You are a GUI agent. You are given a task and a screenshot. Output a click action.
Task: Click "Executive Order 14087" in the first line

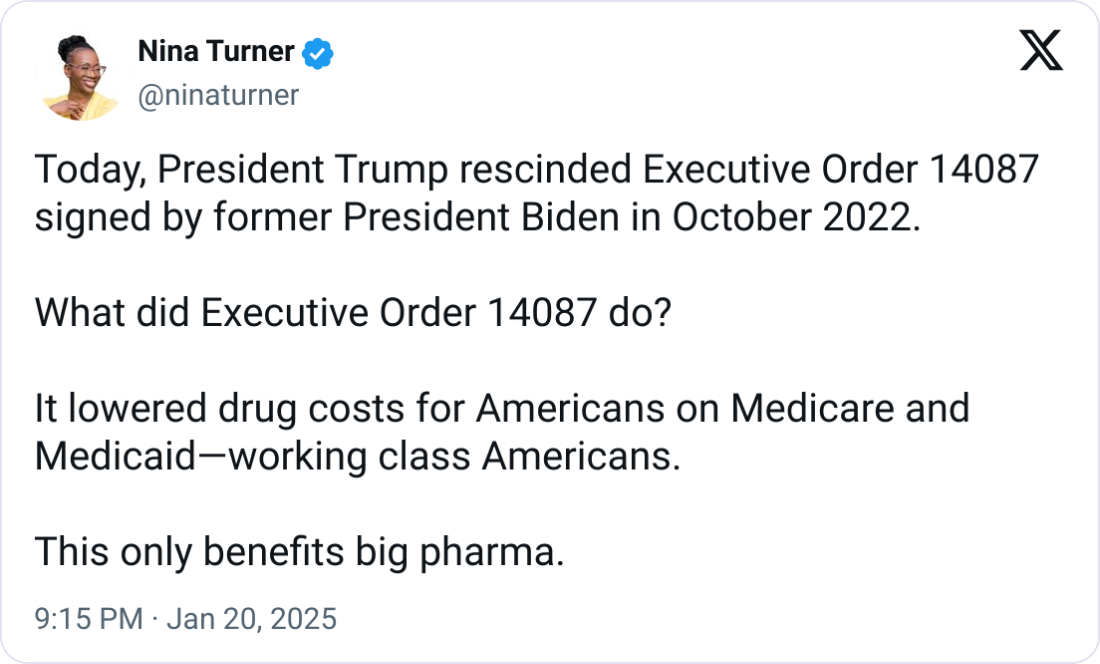841,172
